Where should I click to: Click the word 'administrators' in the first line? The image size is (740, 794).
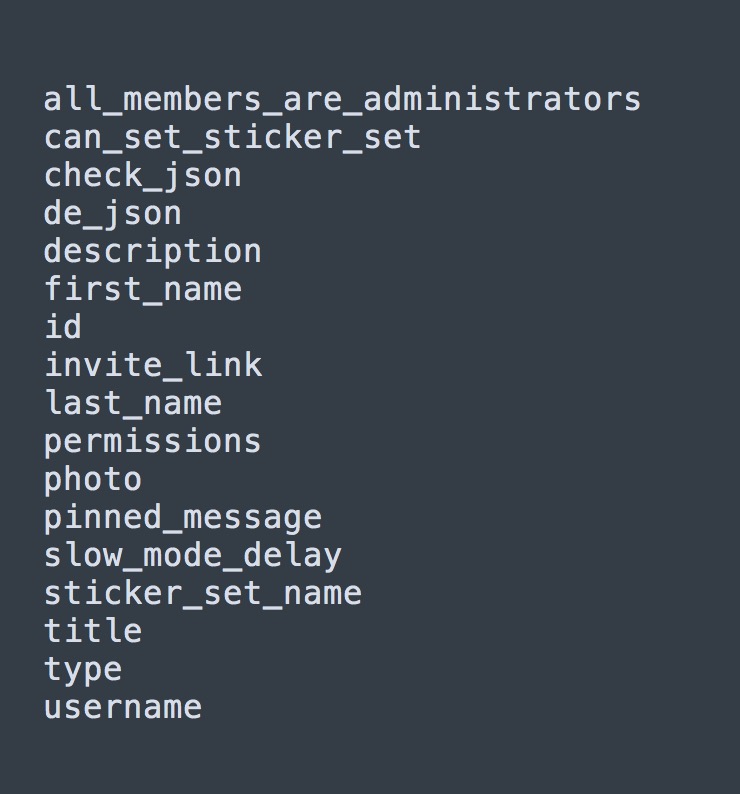[502, 100]
